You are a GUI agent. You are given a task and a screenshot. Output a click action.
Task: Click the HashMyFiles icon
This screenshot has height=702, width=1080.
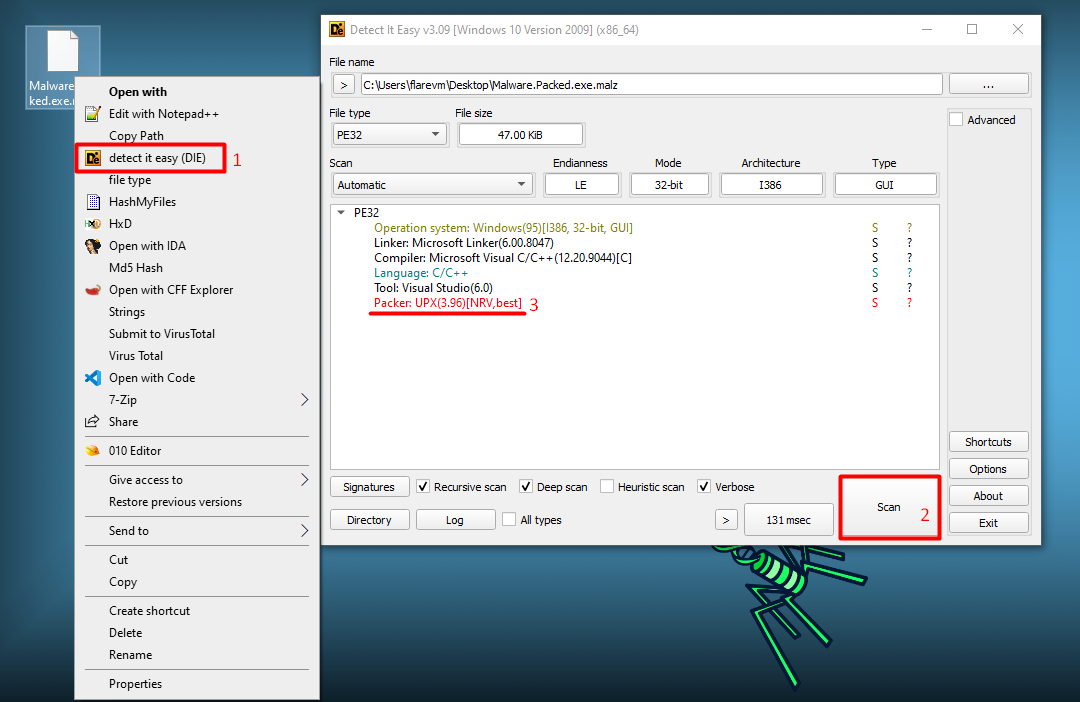[93, 202]
